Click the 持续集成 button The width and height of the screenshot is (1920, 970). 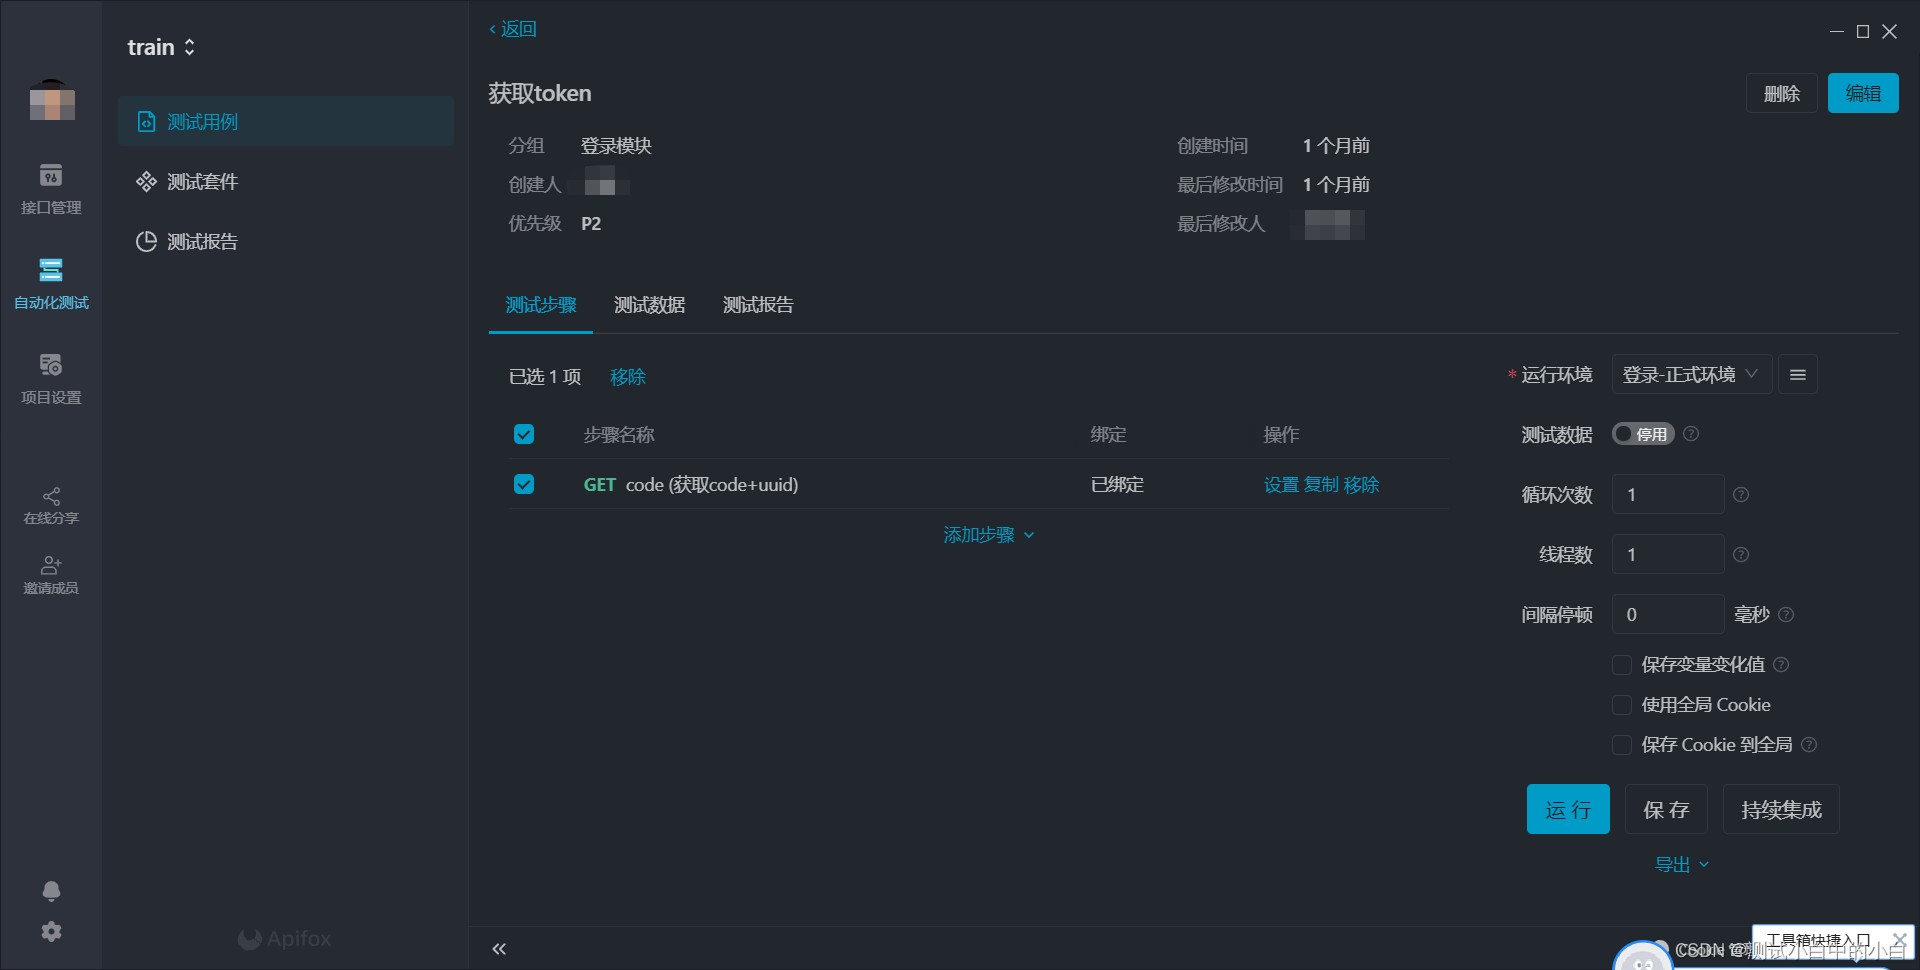coord(1781,809)
